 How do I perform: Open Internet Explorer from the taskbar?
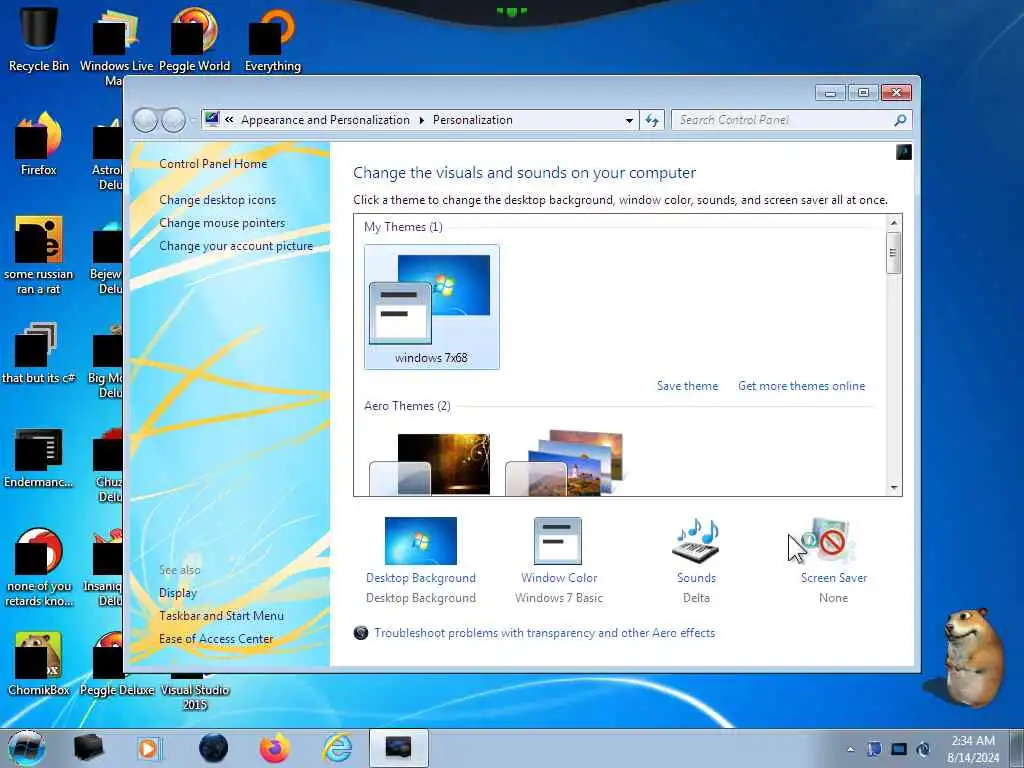point(338,748)
